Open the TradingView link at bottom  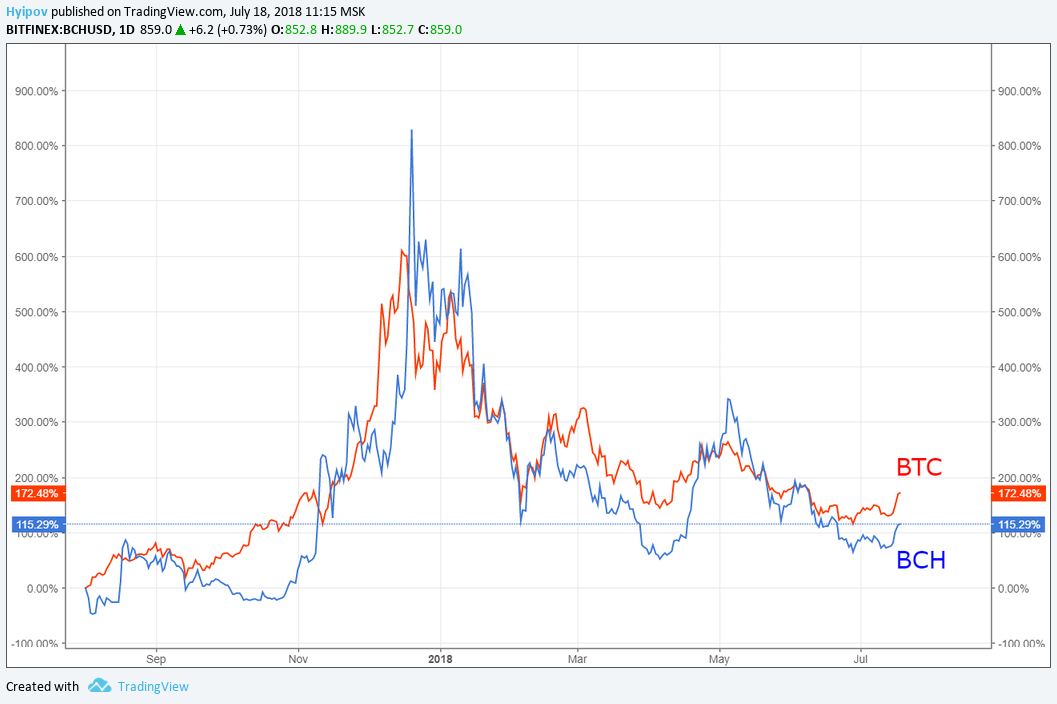coord(153,686)
